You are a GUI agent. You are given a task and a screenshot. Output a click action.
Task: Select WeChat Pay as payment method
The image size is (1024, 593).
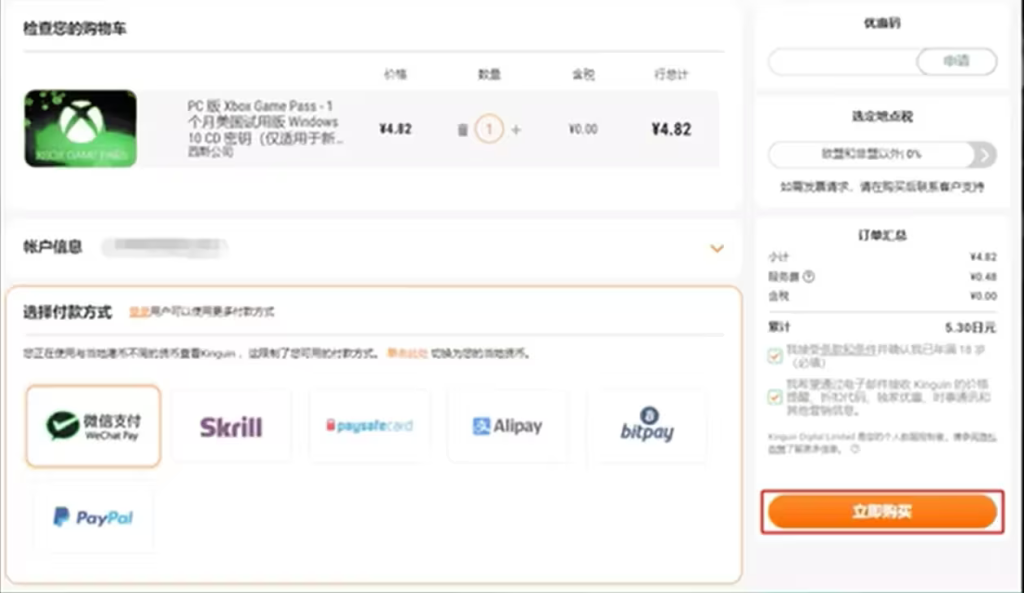(93, 426)
